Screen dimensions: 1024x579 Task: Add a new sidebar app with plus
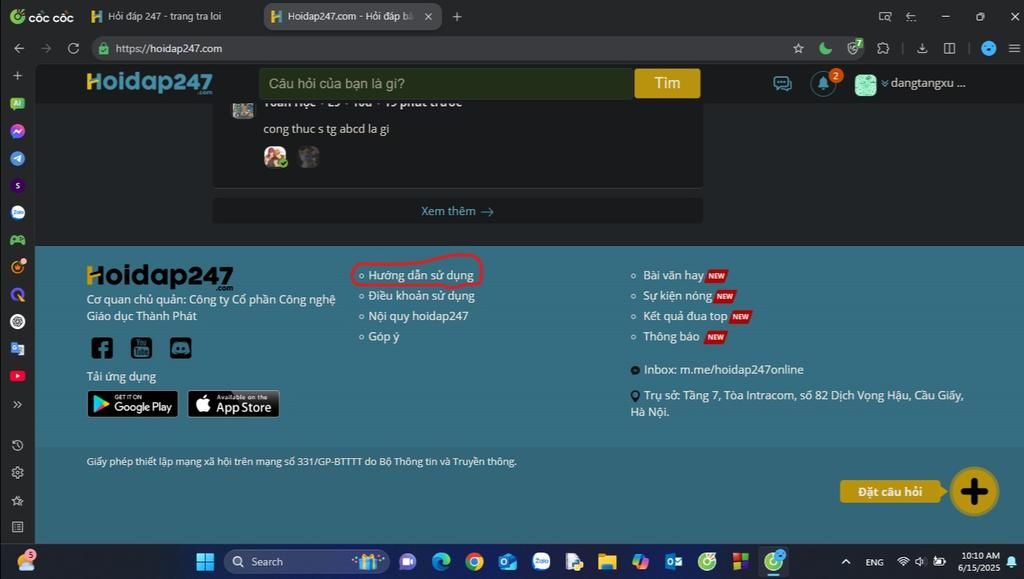[x=18, y=76]
